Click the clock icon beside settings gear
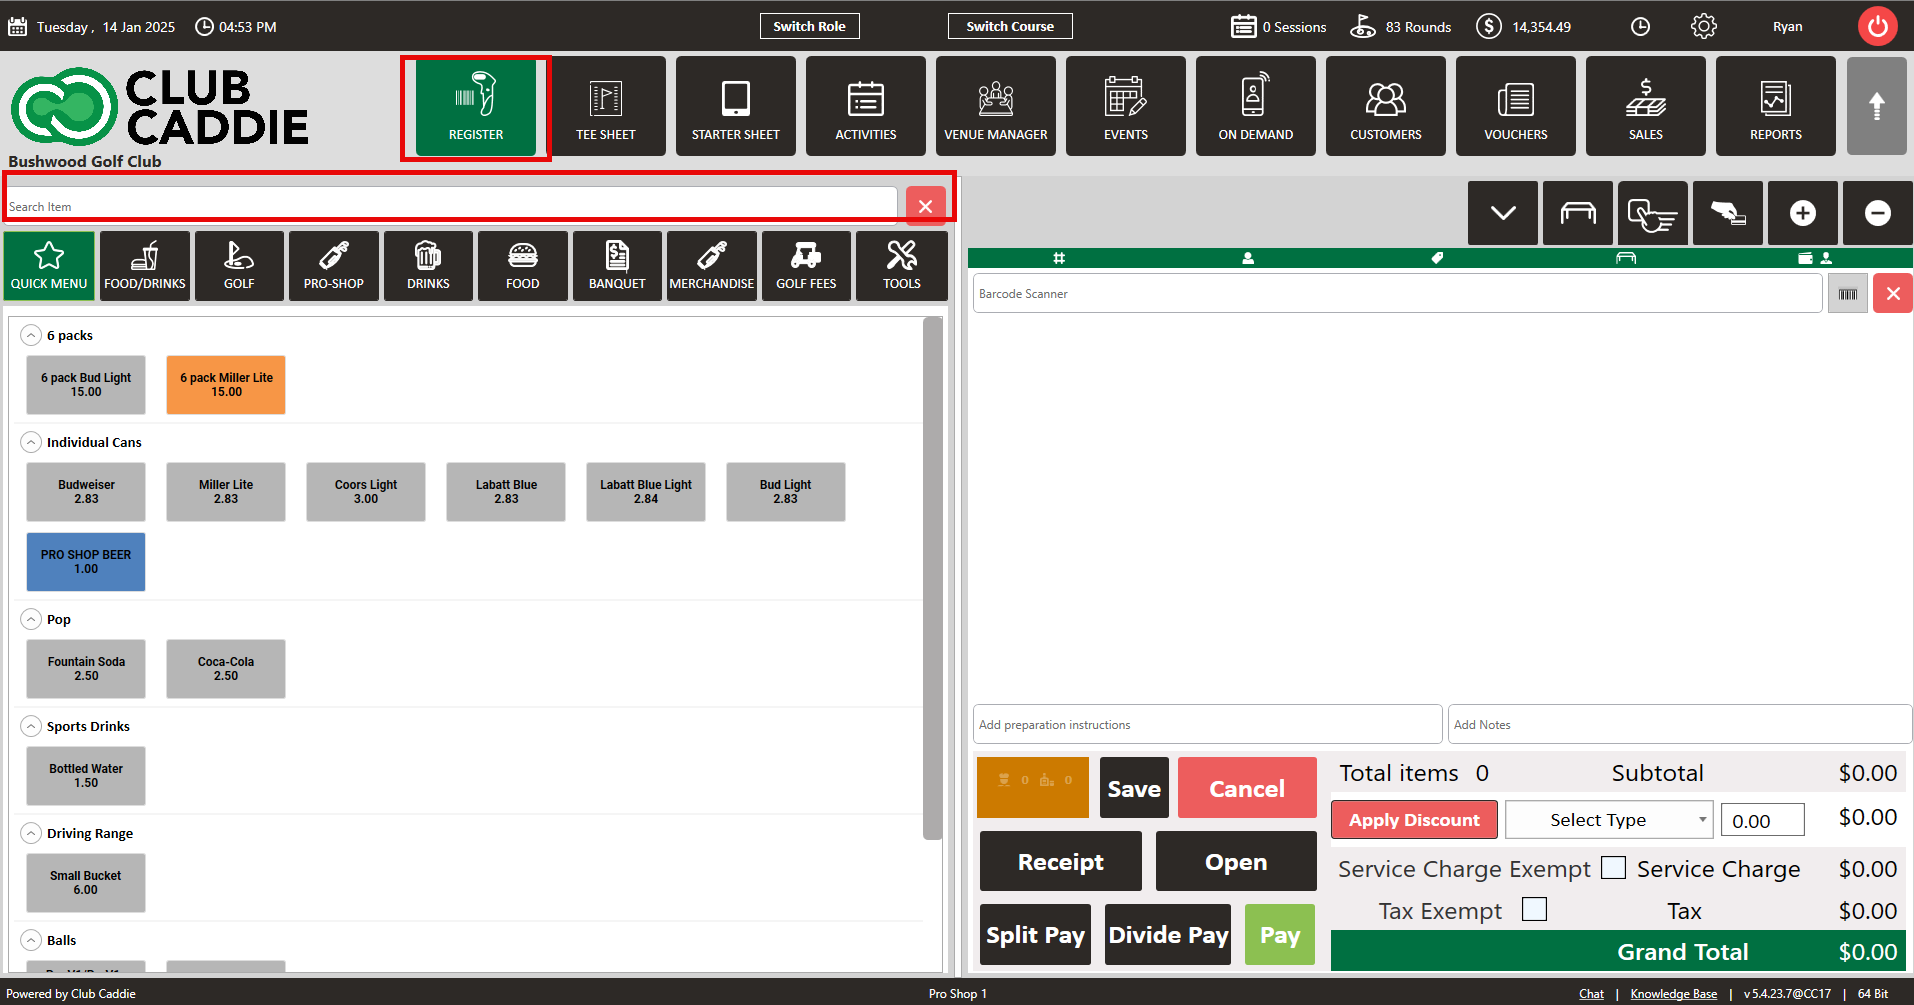Viewport: 1914px width, 1005px height. pyautogui.click(x=1641, y=27)
